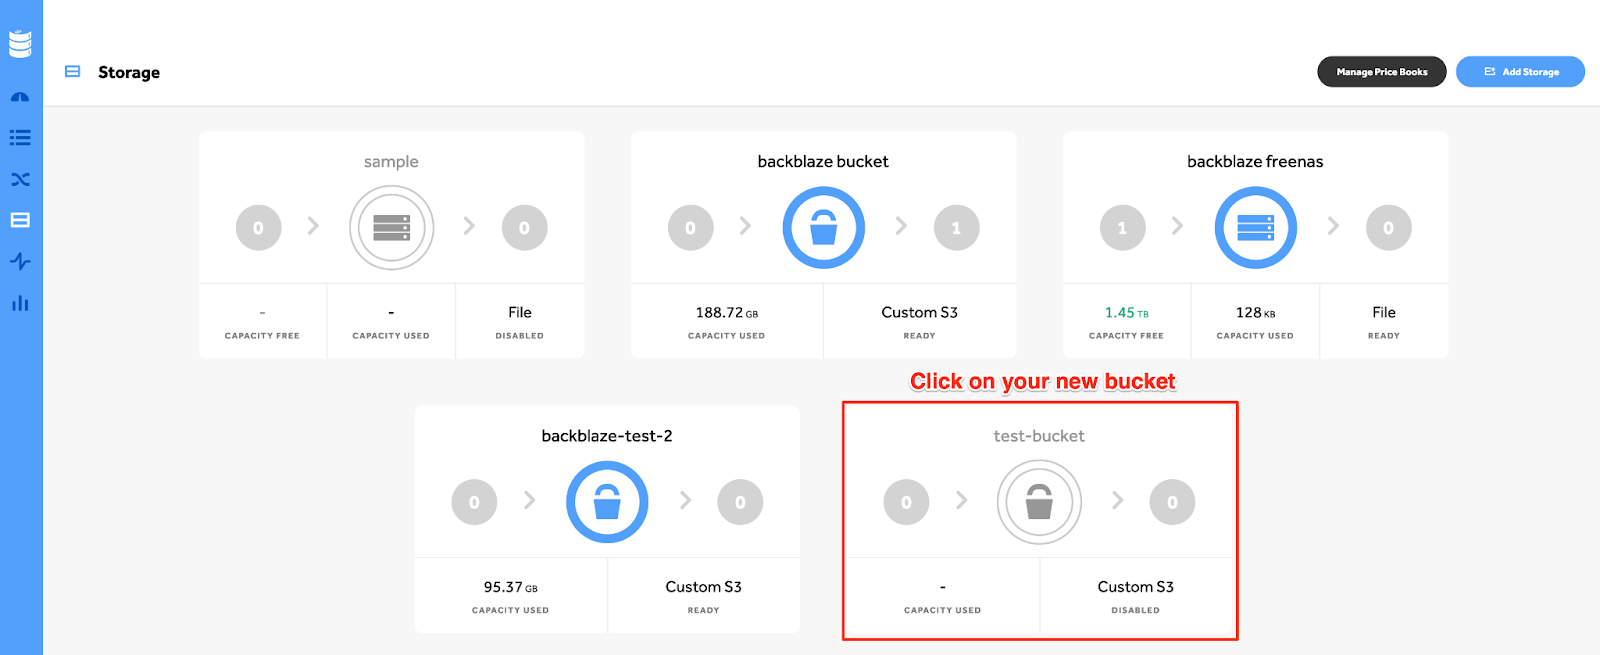Screen dimensions: 1600x655
Task: Click the right count circle on backblaze-test-2
Action: click(740, 502)
